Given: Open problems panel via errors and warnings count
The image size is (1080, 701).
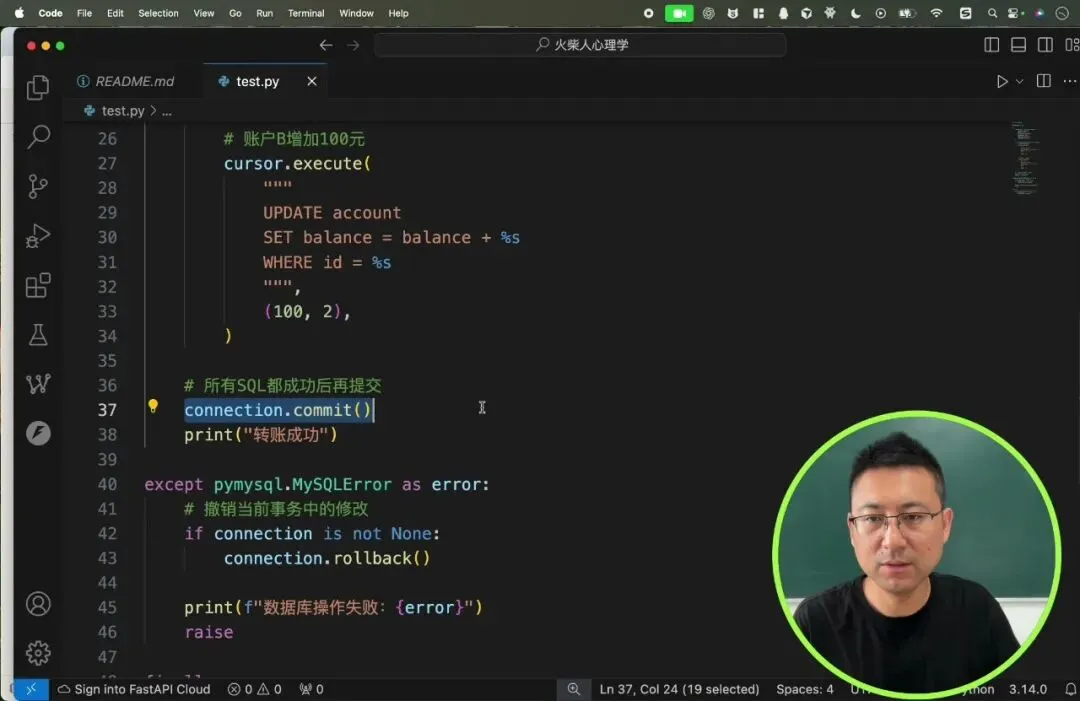Looking at the screenshot, I should tap(255, 689).
